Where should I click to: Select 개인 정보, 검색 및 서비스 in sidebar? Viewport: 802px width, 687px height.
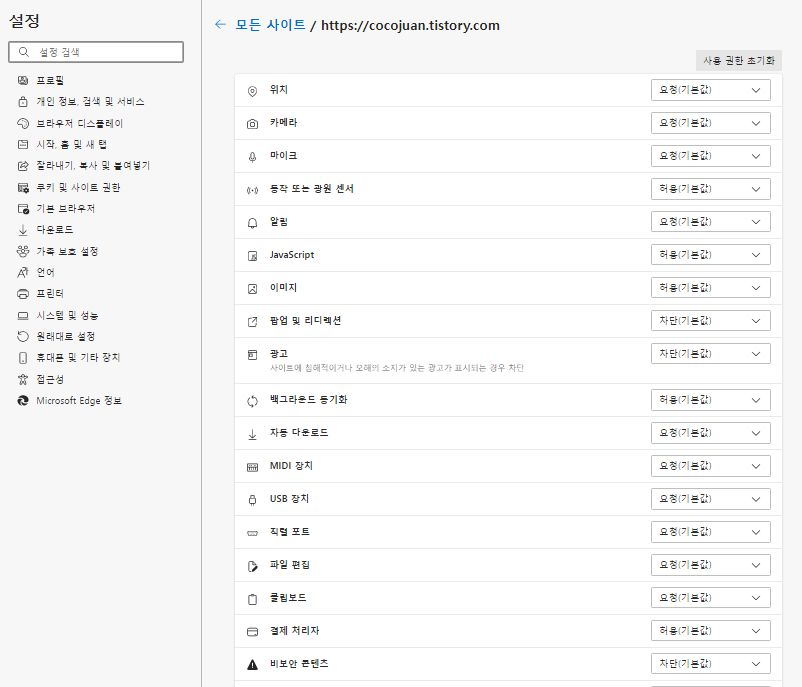93,101
